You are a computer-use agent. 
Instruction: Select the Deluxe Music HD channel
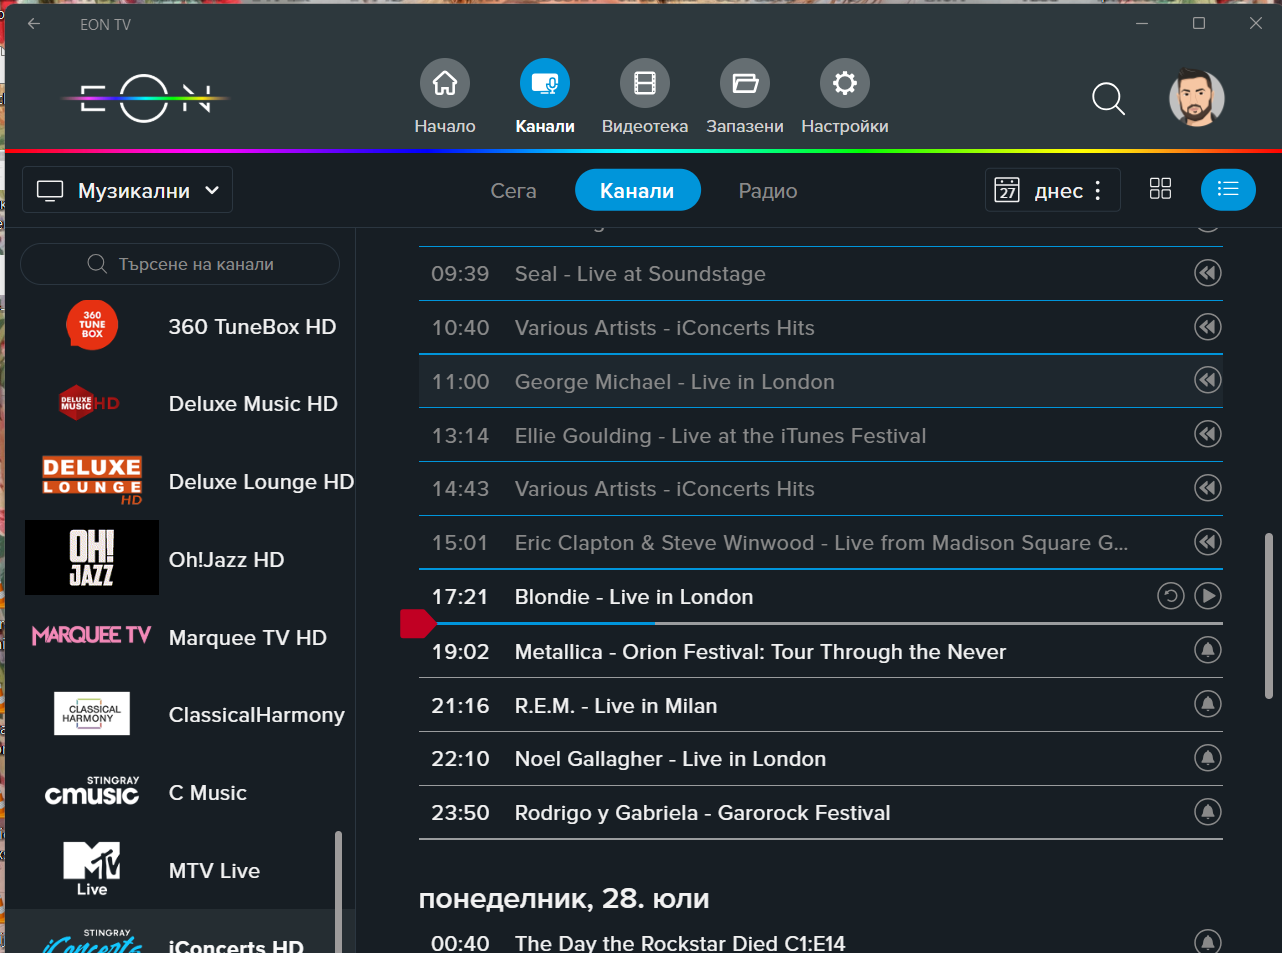click(x=180, y=404)
